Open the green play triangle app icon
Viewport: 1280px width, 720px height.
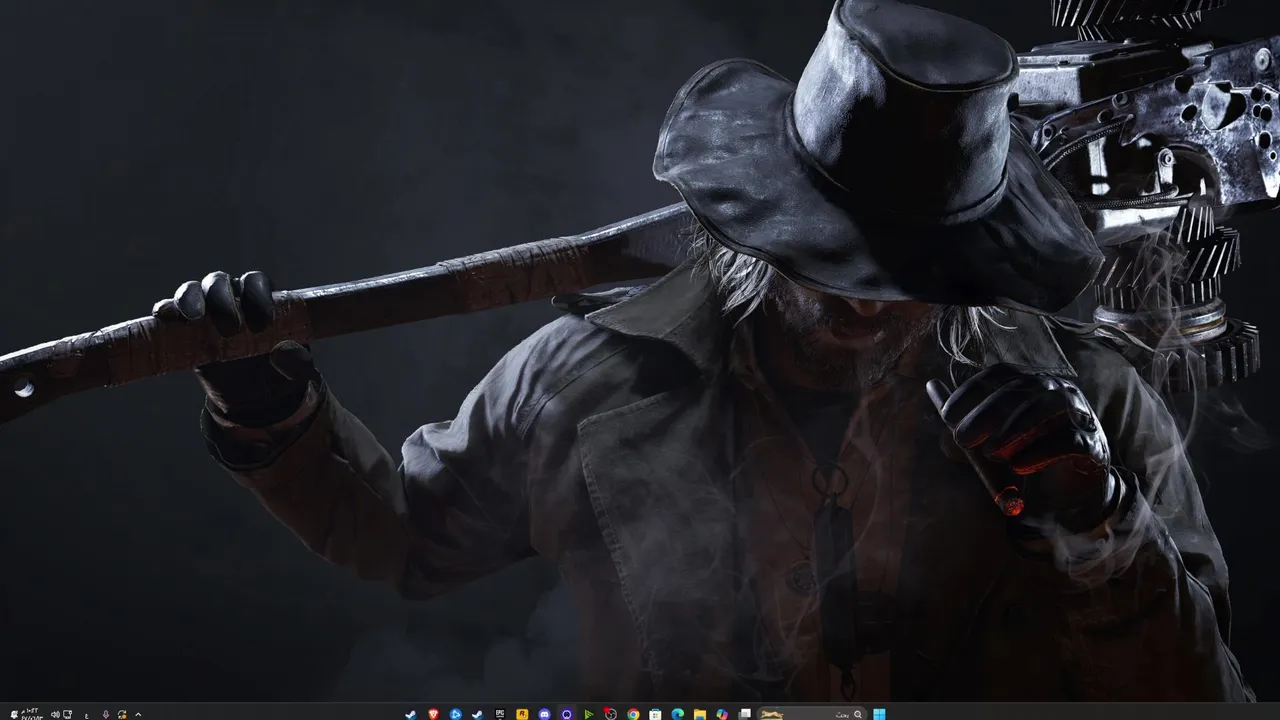(589, 714)
